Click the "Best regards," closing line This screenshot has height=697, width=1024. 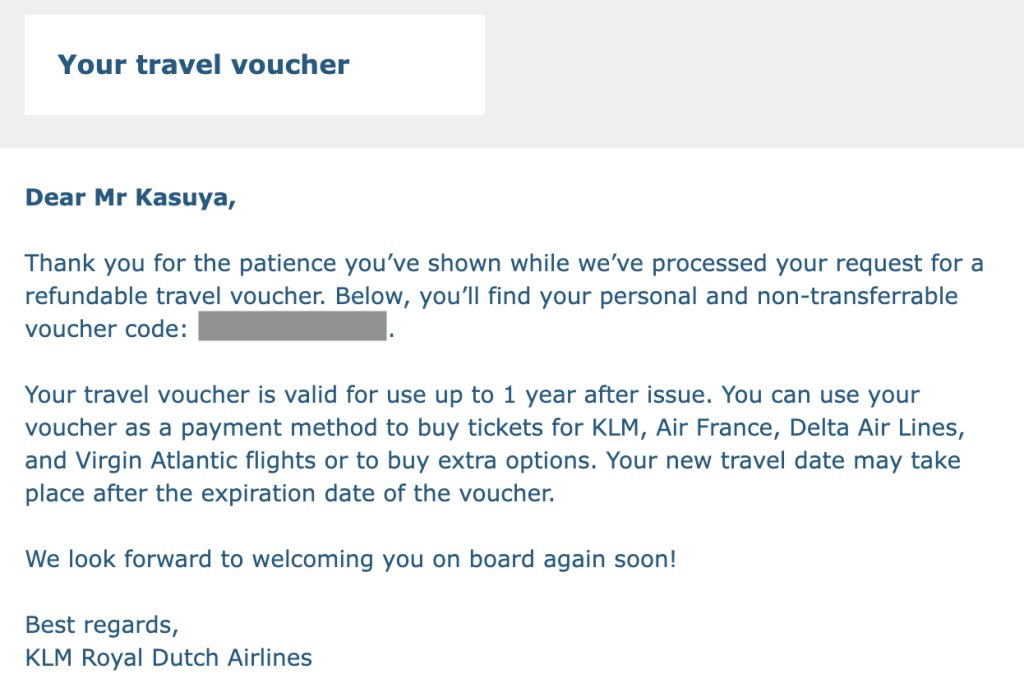pos(102,626)
